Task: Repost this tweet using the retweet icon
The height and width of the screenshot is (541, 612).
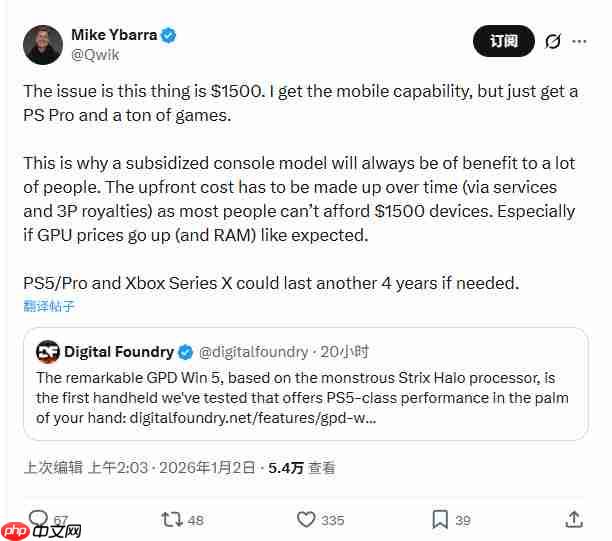Action: 171,519
